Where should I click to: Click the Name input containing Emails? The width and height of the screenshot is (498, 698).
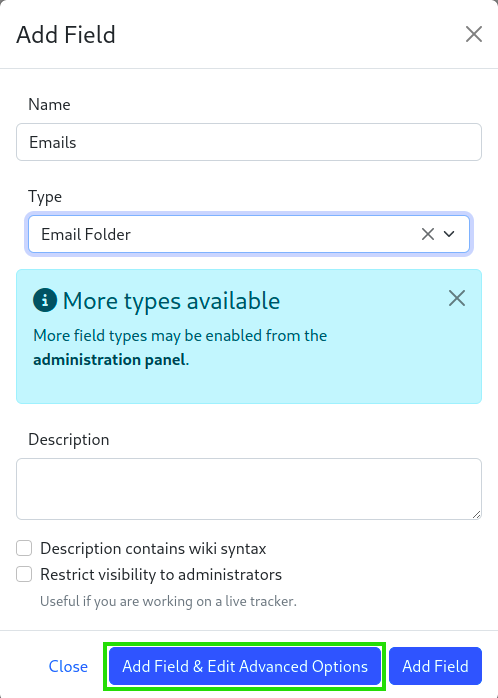click(249, 142)
